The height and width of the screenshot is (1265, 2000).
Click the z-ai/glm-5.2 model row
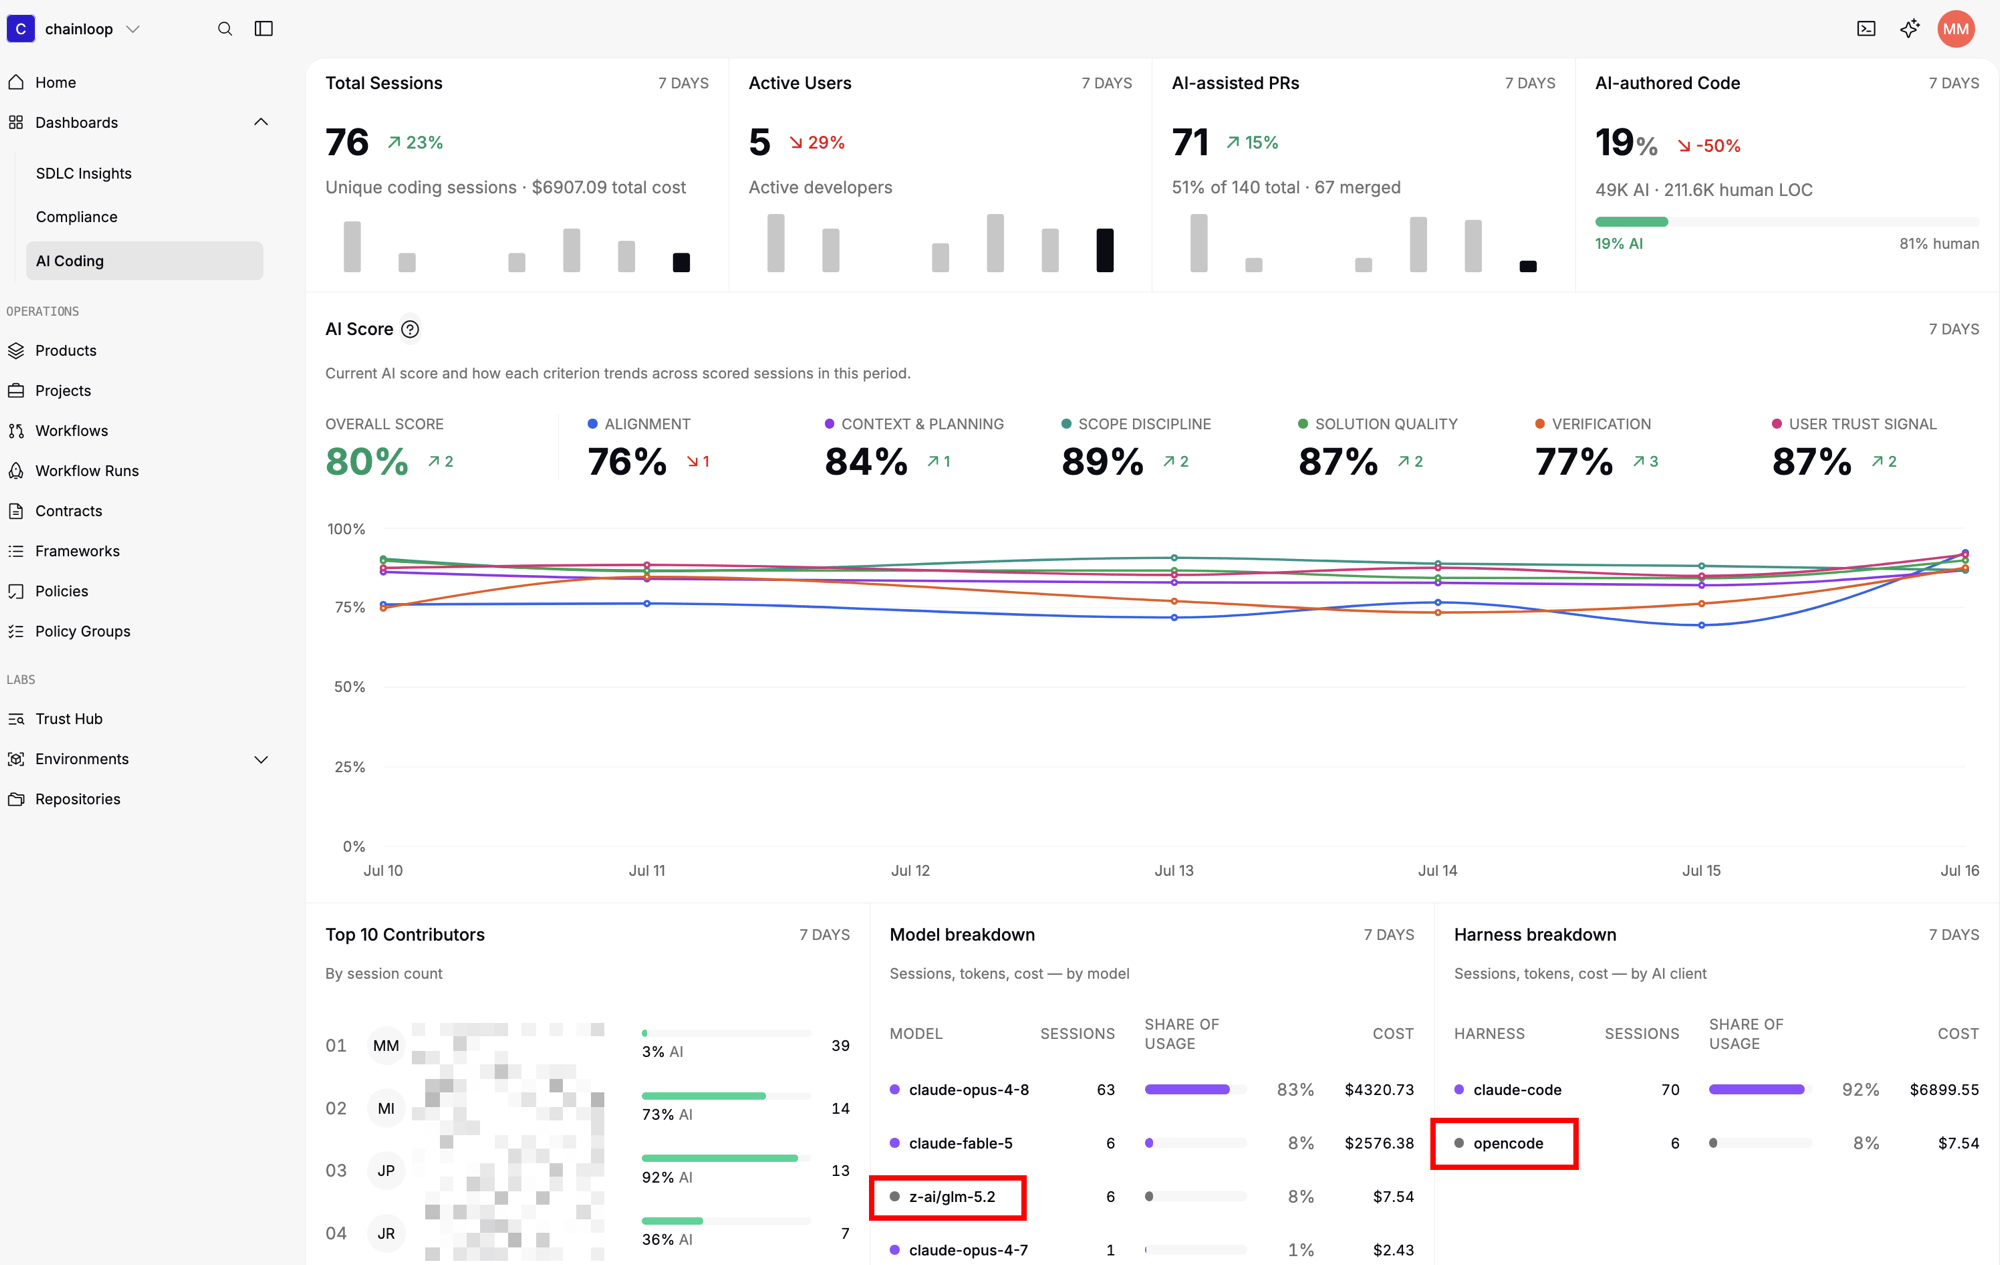click(x=1152, y=1197)
